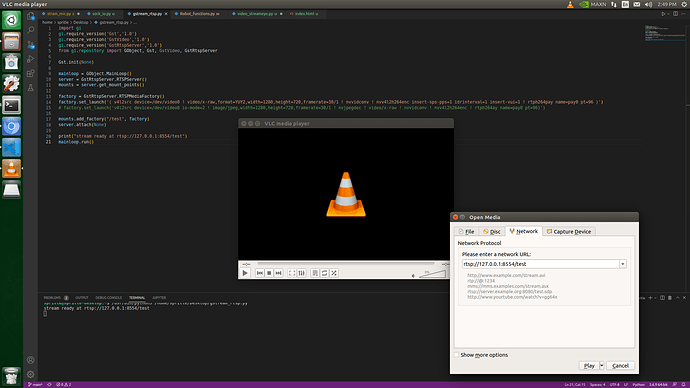Click errors and warnings count in status bar
The height and width of the screenshot is (388, 690).
(x=64, y=384)
